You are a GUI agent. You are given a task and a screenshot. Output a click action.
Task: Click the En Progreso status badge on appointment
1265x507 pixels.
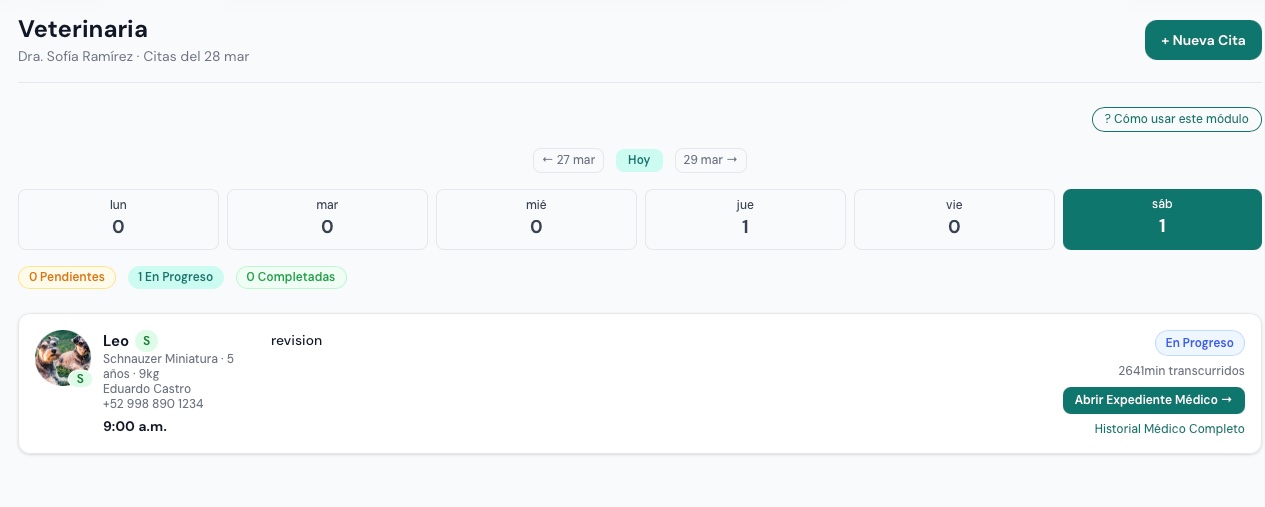pyautogui.click(x=1199, y=343)
